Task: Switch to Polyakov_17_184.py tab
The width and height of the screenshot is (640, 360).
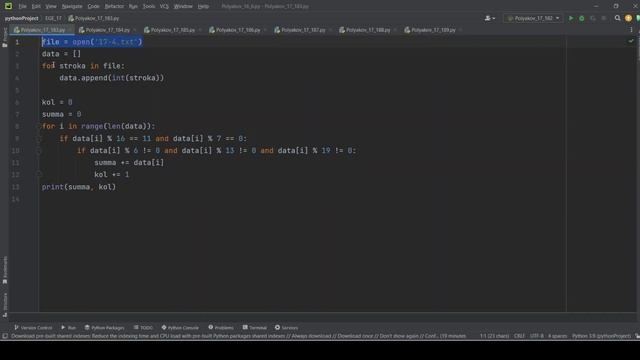Action: click(107, 30)
